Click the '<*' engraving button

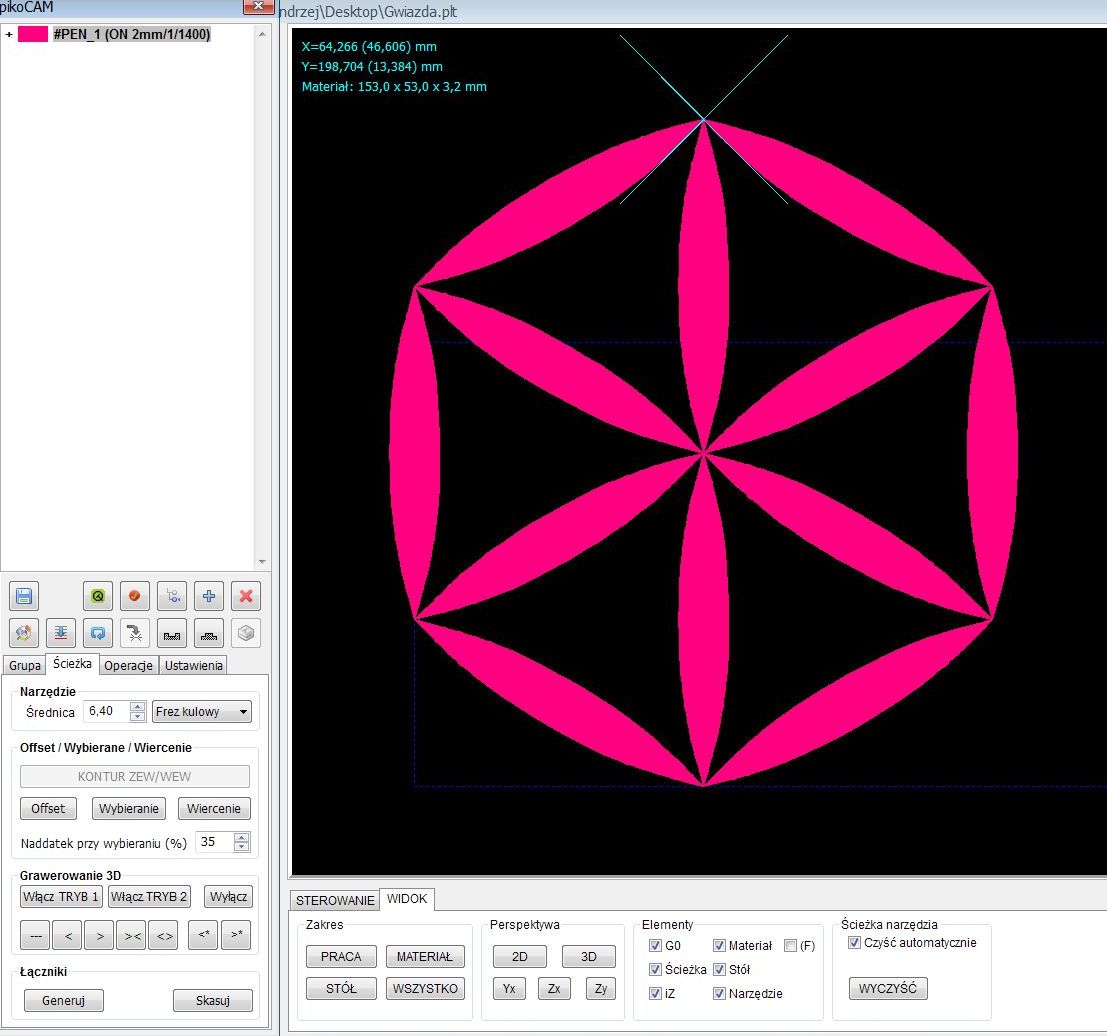point(203,935)
